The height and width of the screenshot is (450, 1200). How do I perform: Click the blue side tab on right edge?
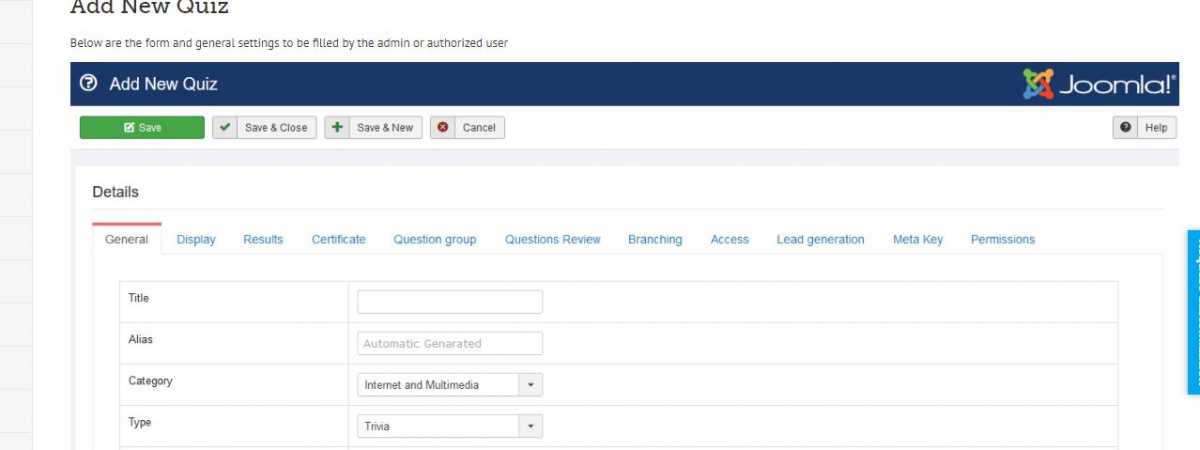point(1194,312)
